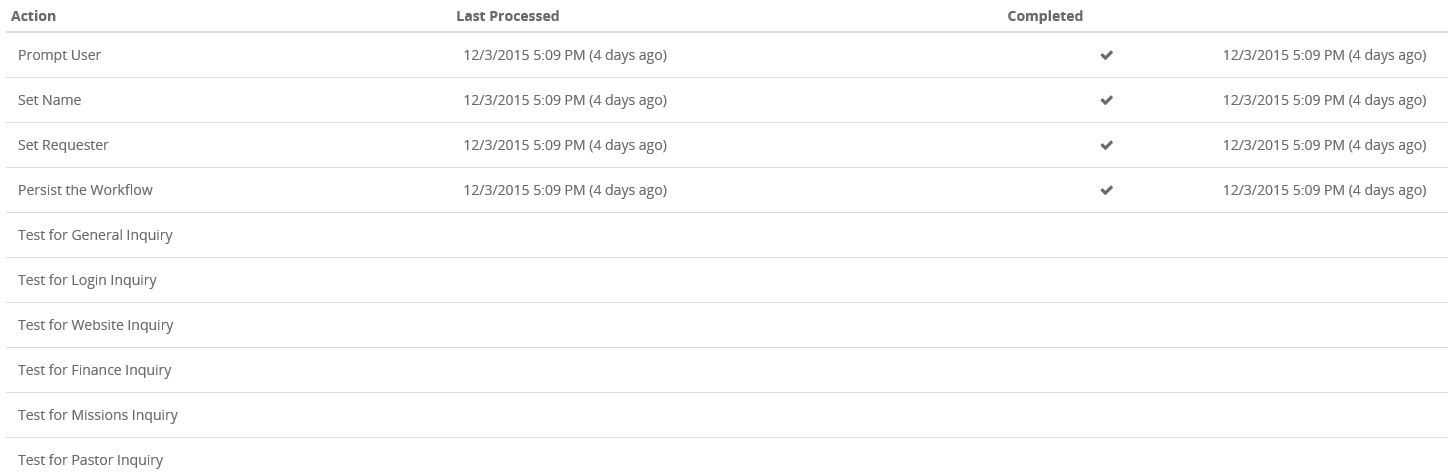Select the Prompt User action row
1448x475 pixels.
(x=59, y=55)
